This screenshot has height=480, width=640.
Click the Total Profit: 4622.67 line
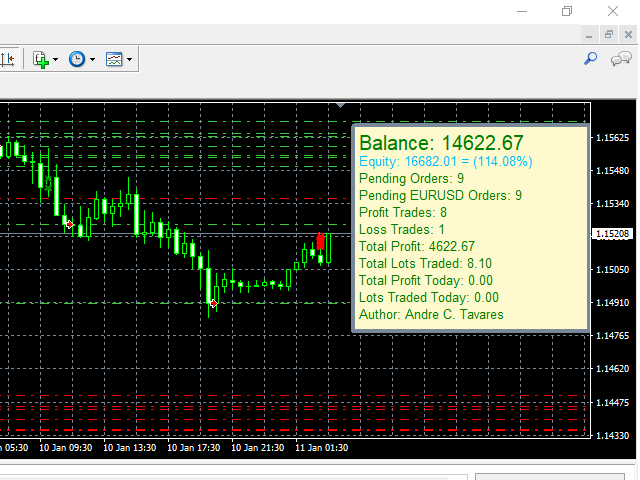tap(417, 247)
